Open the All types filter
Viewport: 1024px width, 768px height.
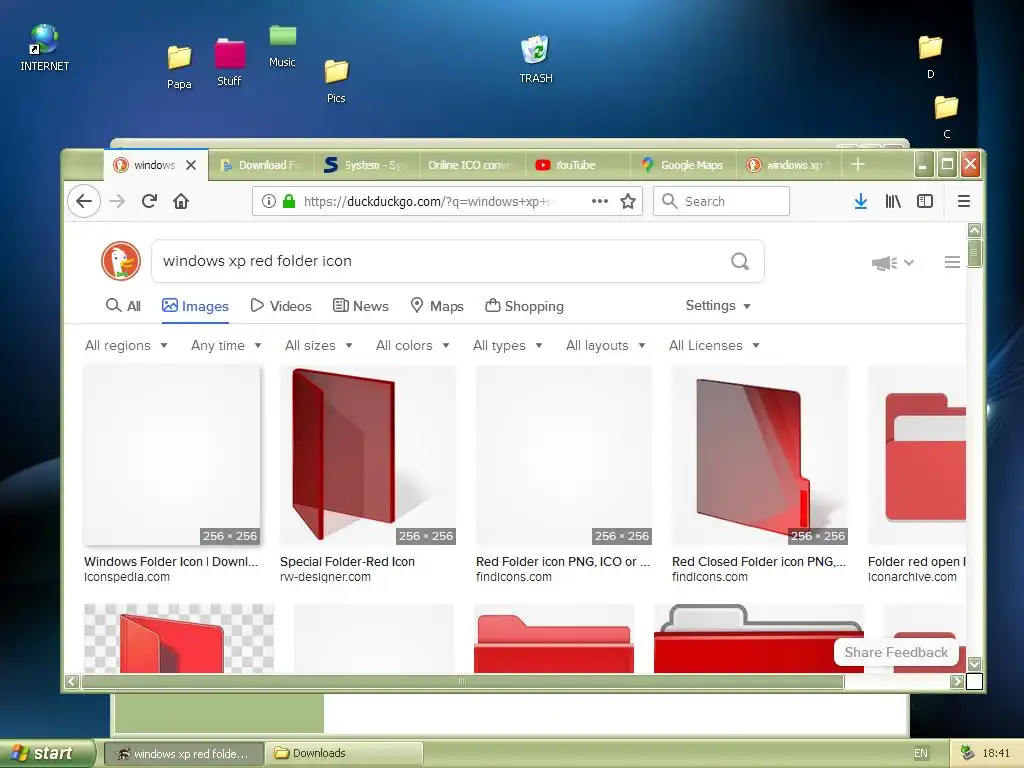coord(507,345)
